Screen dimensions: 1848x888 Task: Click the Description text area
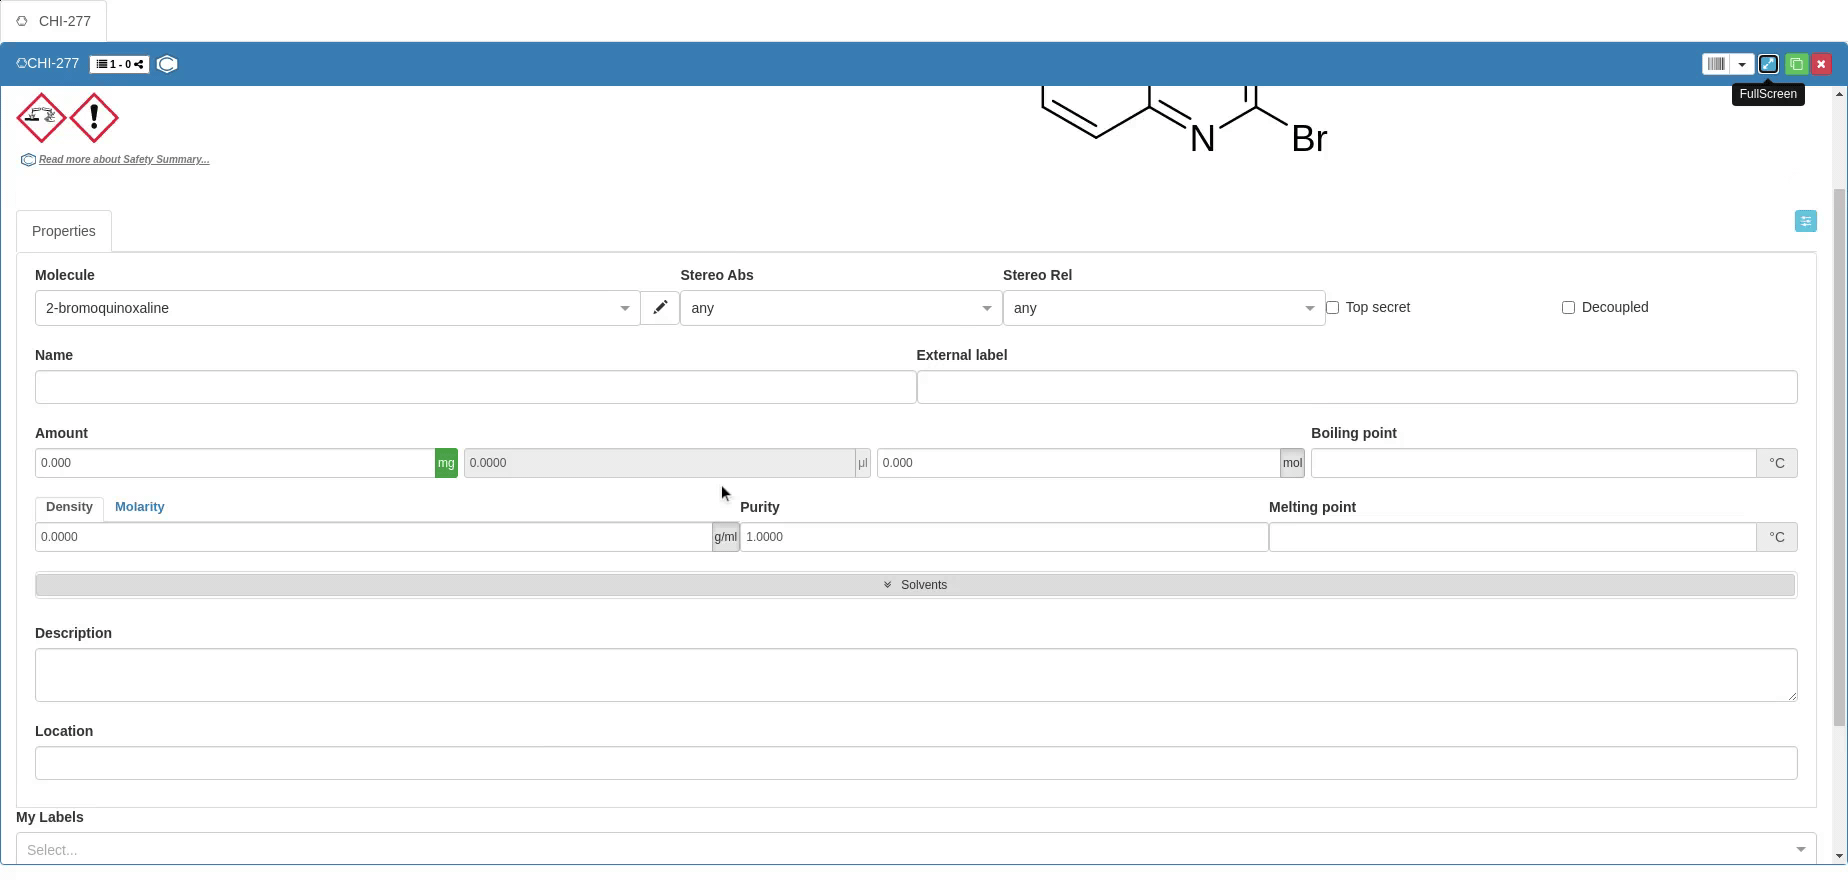pos(915,675)
